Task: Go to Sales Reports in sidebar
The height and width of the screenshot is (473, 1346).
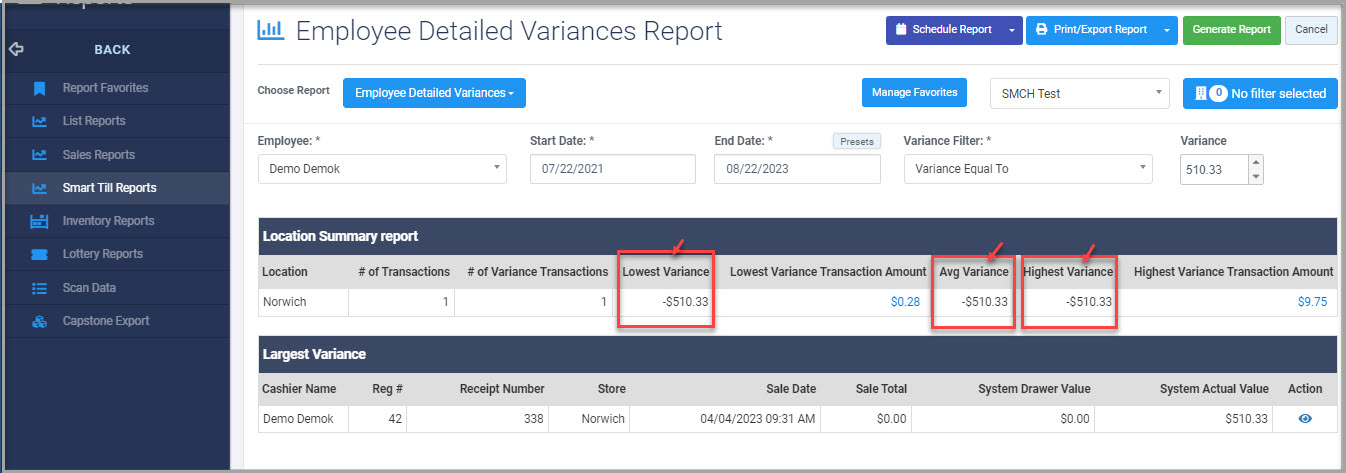Action: click(98, 155)
